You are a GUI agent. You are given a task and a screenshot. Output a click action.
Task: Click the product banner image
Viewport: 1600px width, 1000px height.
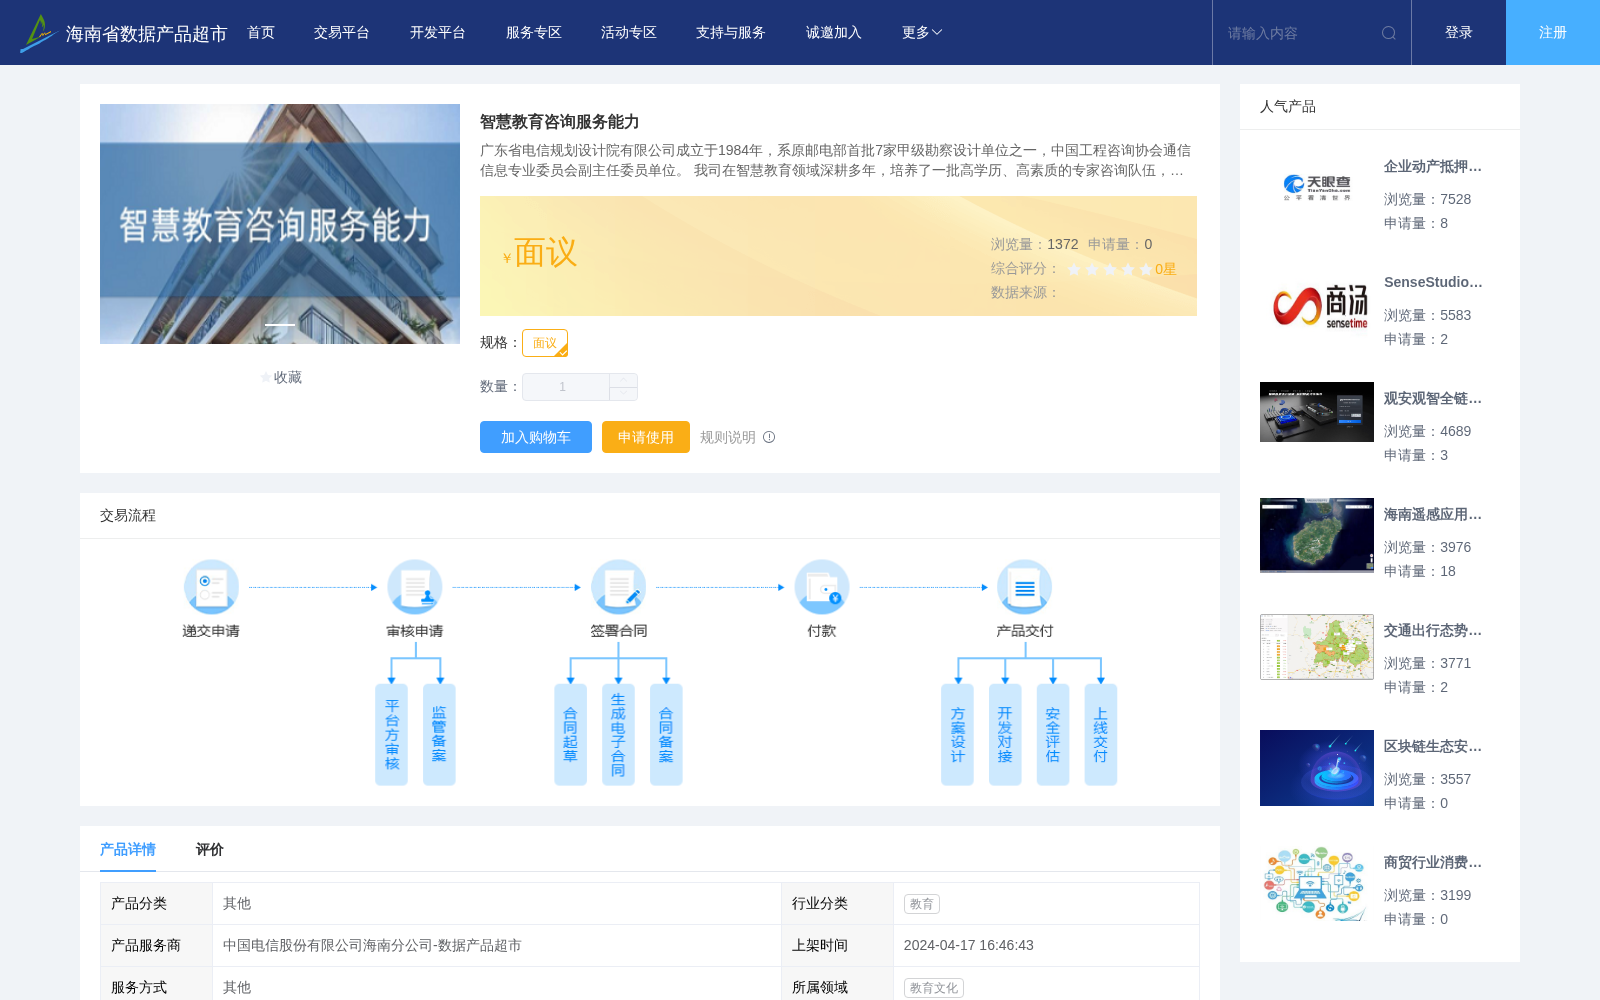pos(280,224)
